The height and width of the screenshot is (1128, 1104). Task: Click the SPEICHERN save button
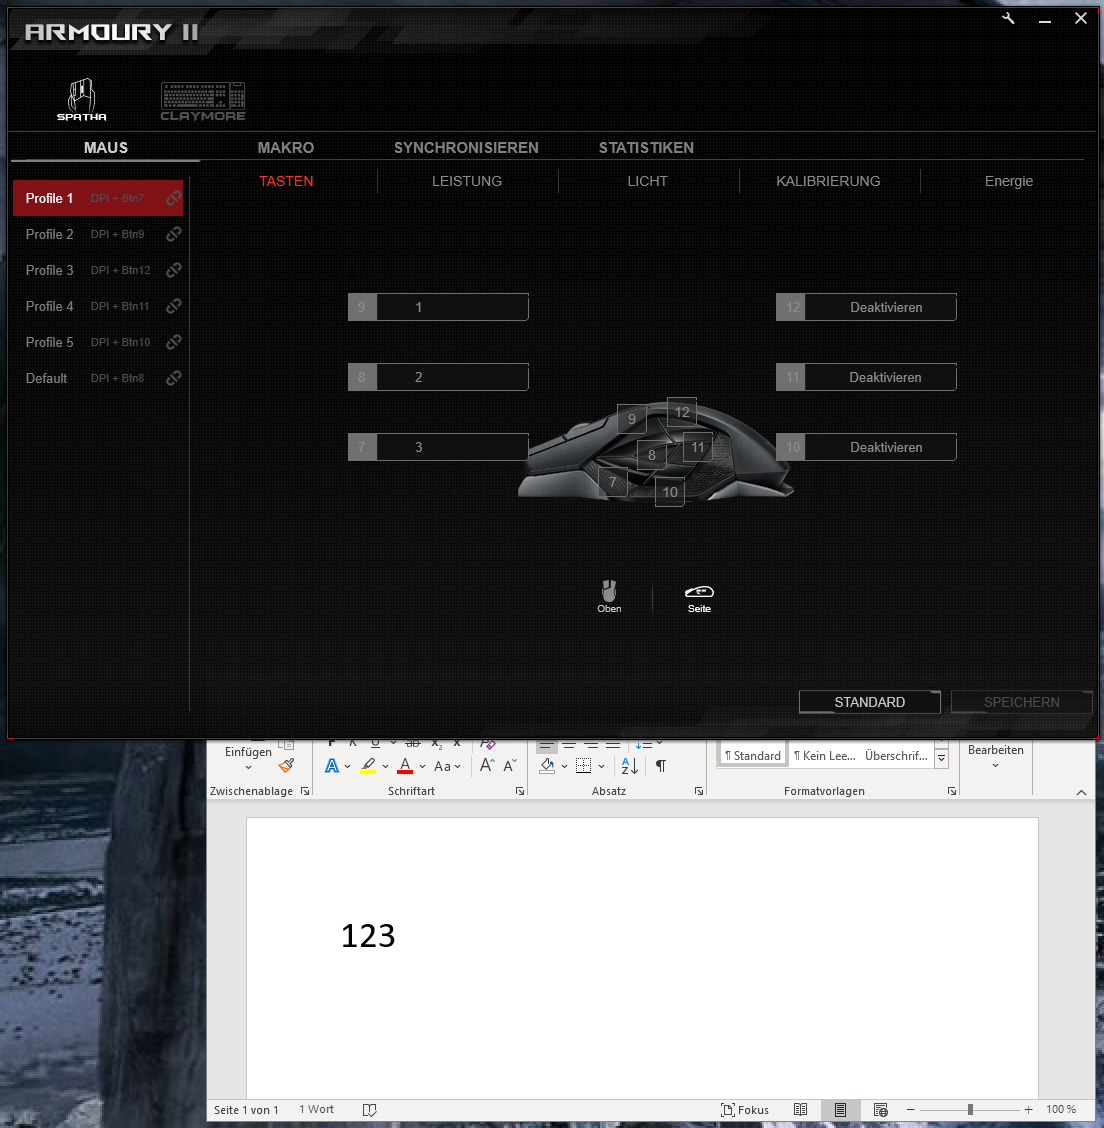pyautogui.click(x=1021, y=702)
